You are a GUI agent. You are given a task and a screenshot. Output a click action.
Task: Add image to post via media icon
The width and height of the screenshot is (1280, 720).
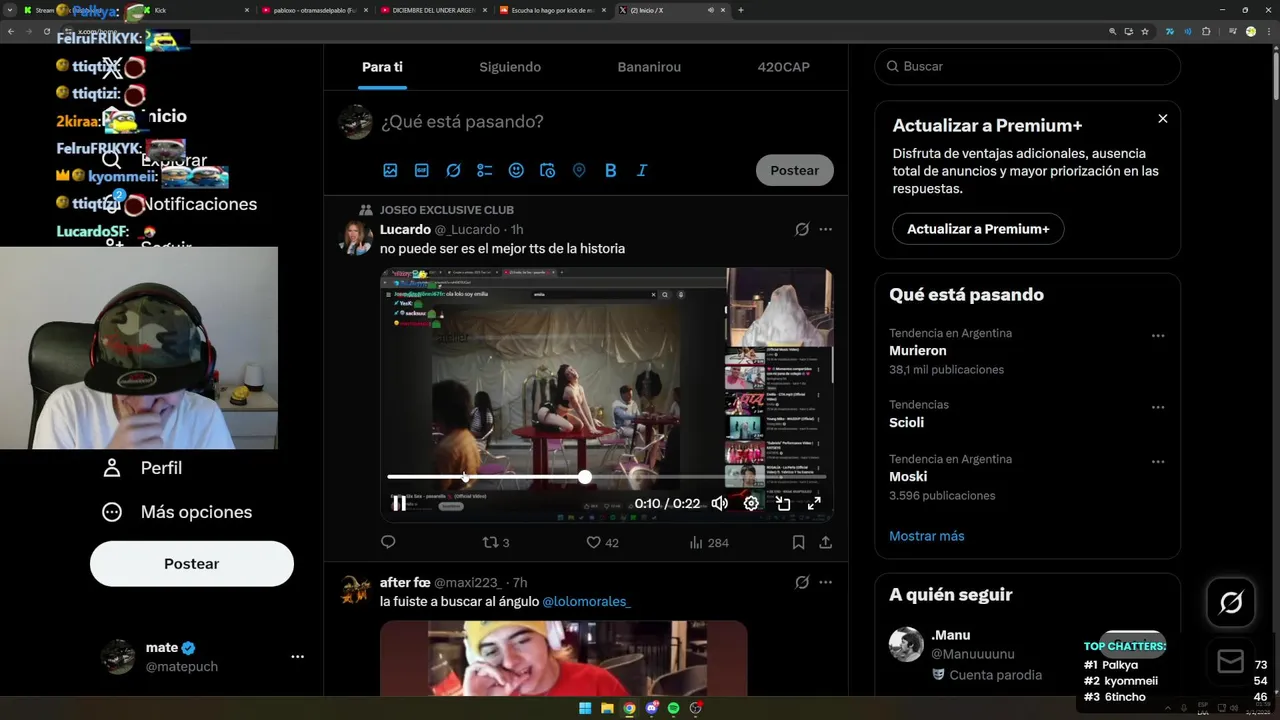click(x=390, y=171)
